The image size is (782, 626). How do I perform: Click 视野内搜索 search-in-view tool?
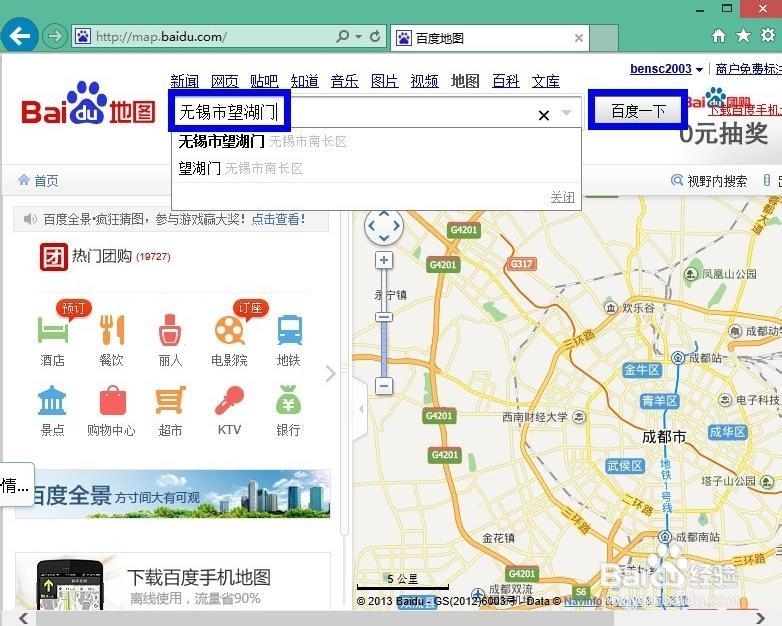(x=709, y=181)
